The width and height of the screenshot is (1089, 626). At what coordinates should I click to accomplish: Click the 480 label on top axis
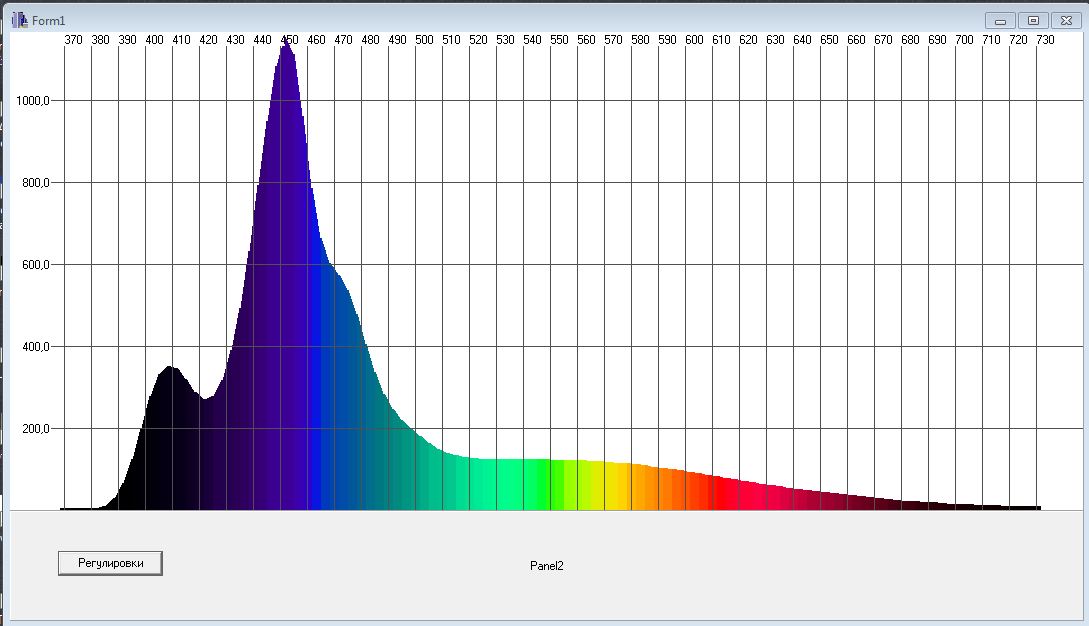[x=371, y=40]
